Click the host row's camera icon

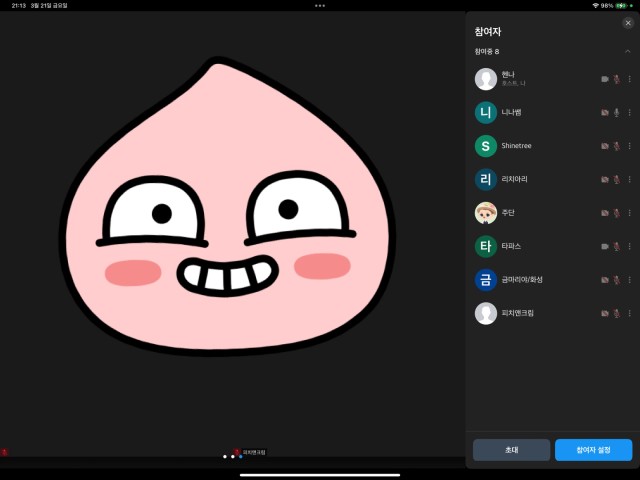pos(604,79)
